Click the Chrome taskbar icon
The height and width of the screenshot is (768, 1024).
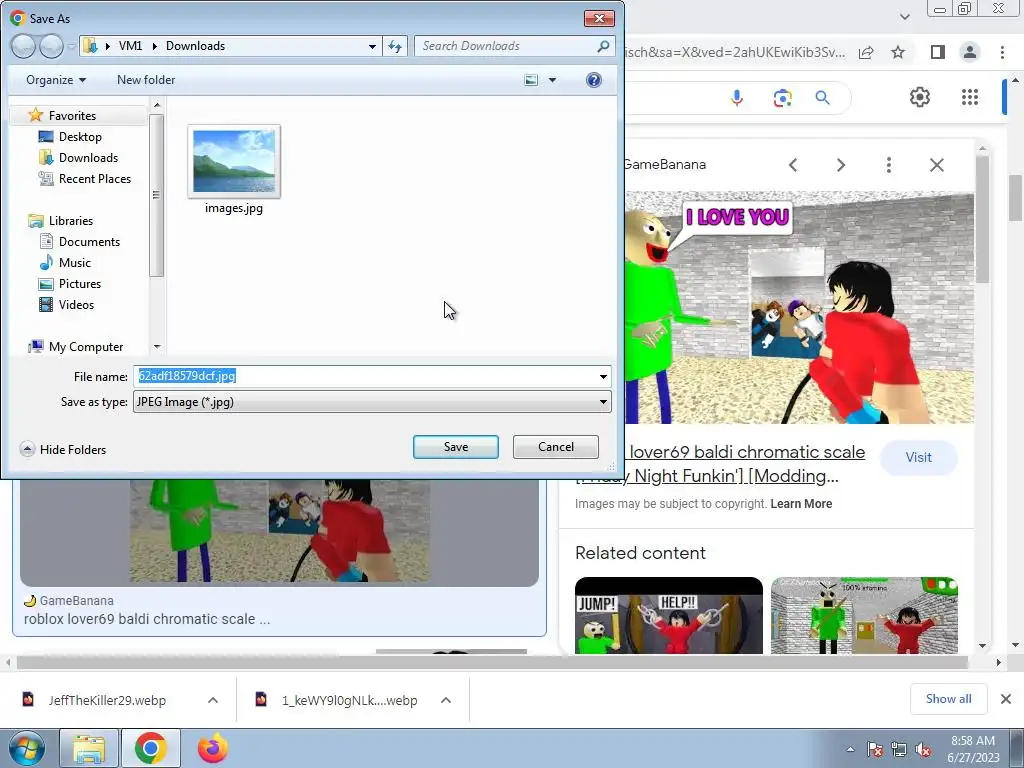150,748
